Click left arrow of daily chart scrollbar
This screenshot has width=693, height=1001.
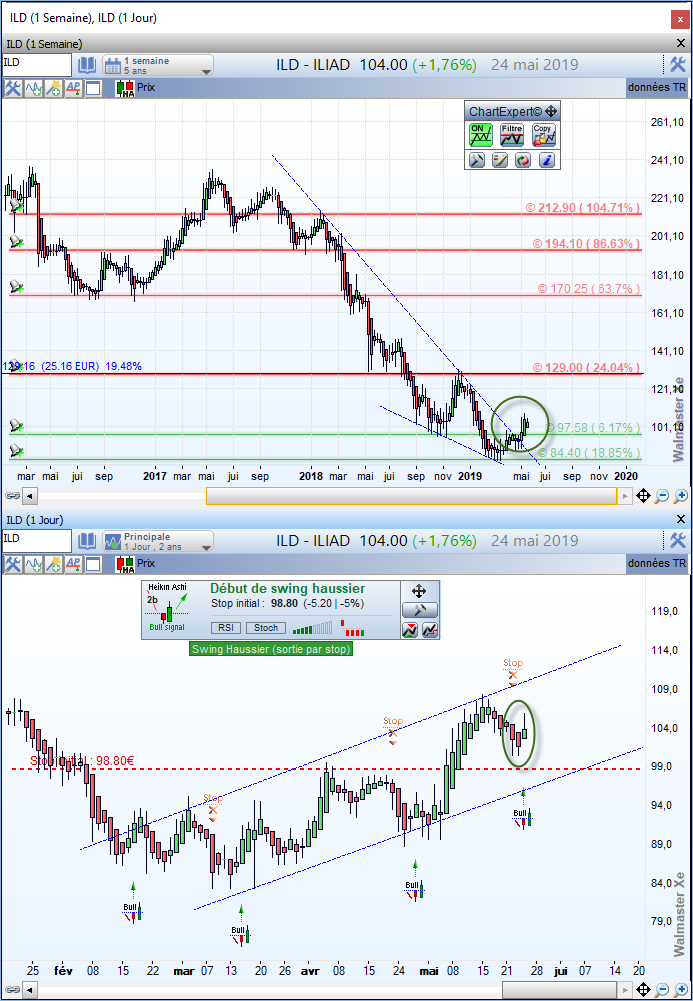click(29, 990)
